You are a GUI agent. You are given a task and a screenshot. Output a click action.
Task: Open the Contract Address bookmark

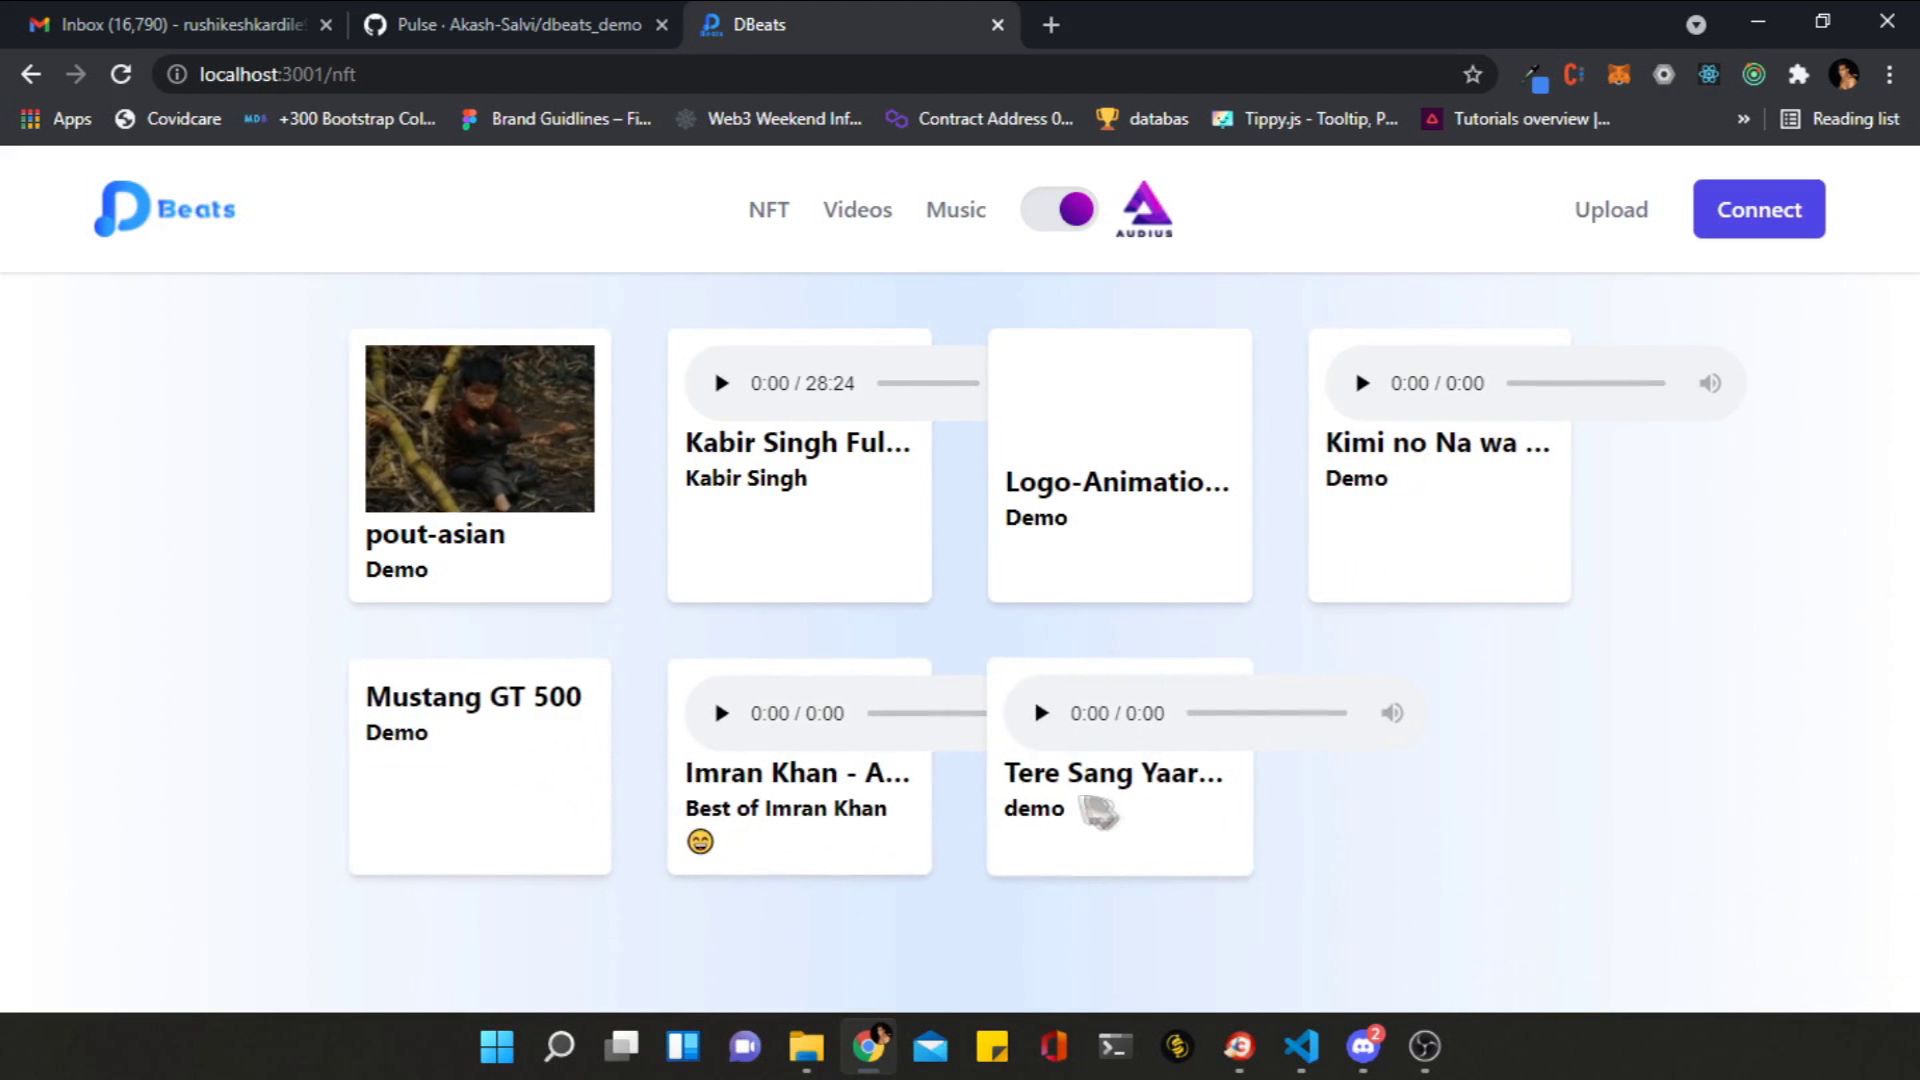tap(980, 119)
